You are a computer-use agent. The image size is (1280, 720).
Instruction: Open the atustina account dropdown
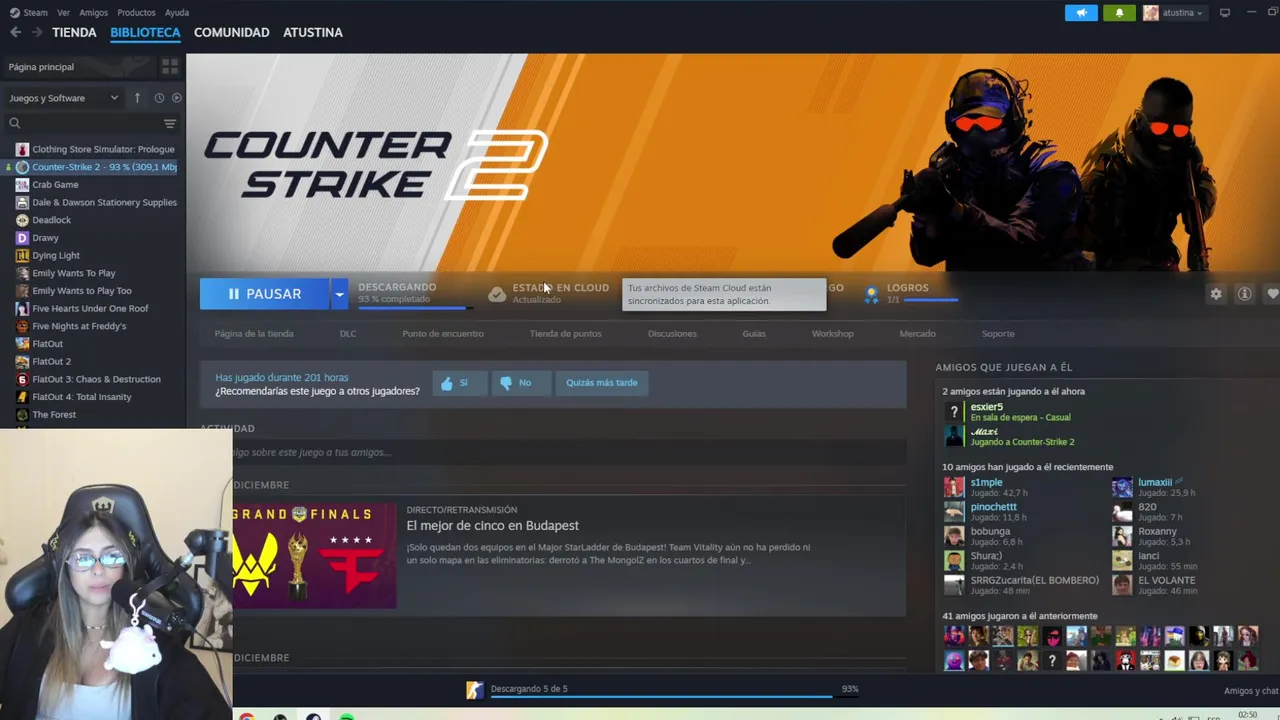coord(1173,13)
